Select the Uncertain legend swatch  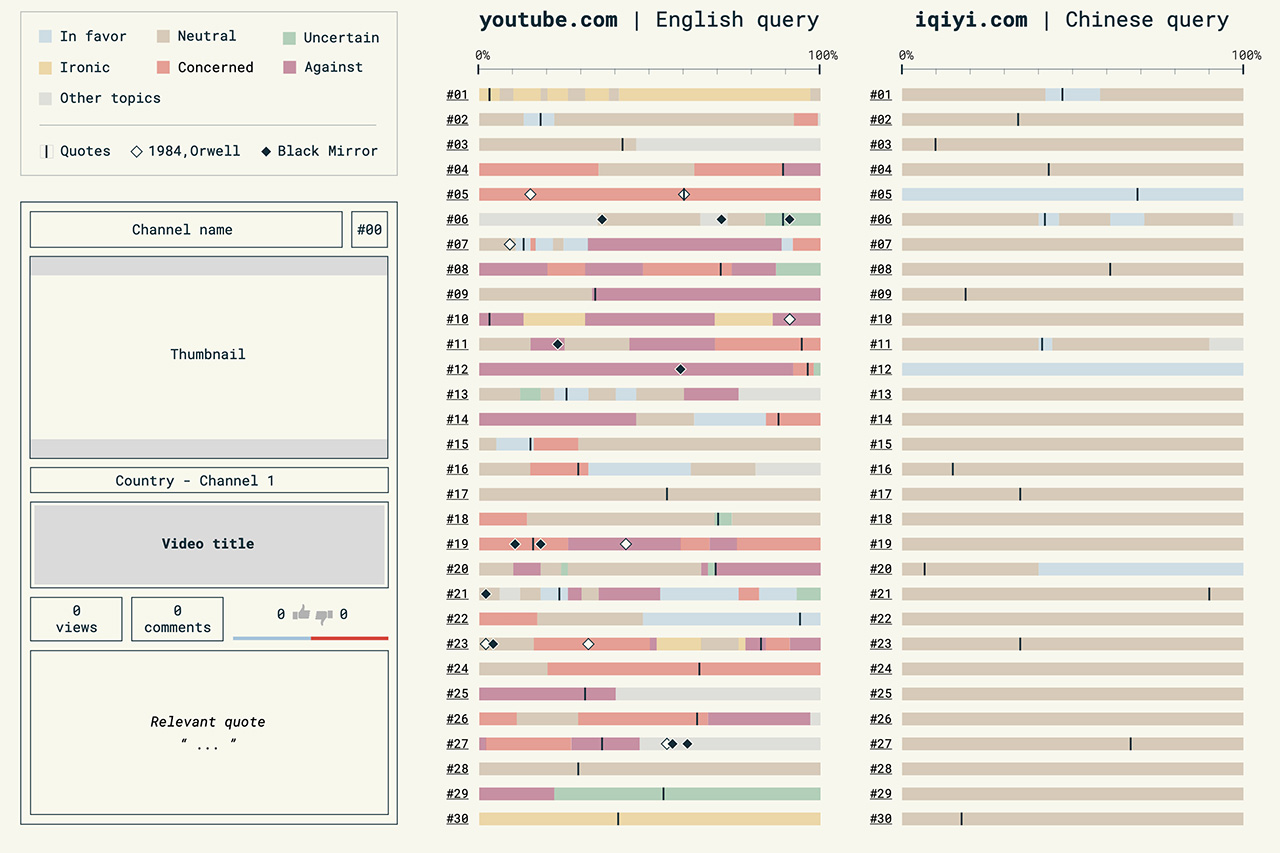289,38
